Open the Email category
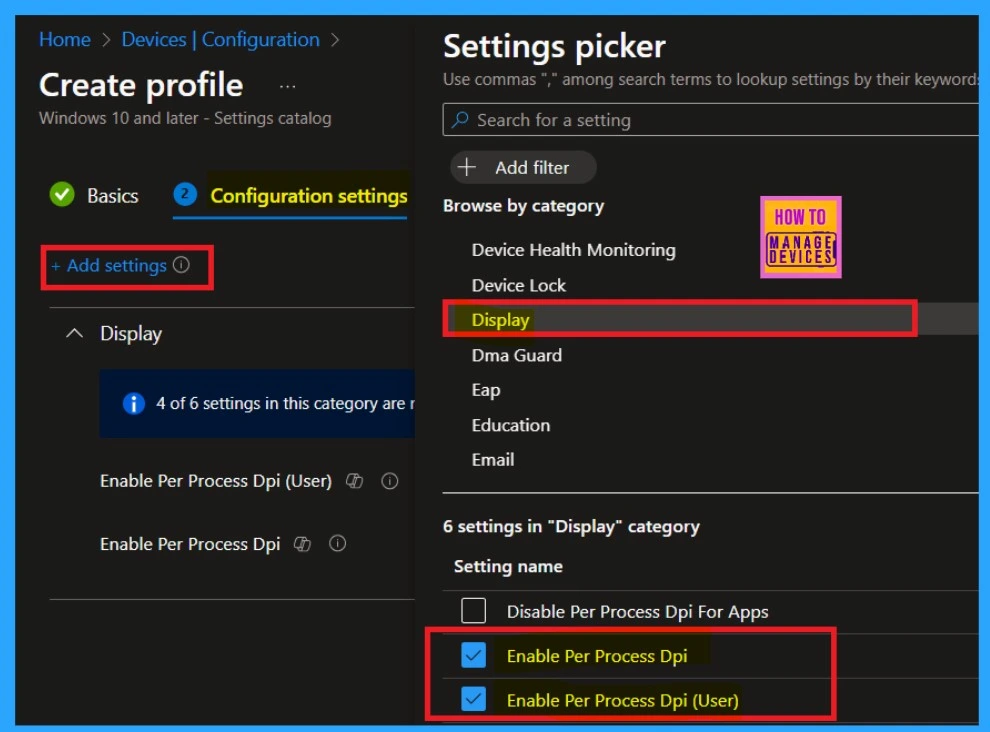990x732 pixels. [x=492, y=460]
